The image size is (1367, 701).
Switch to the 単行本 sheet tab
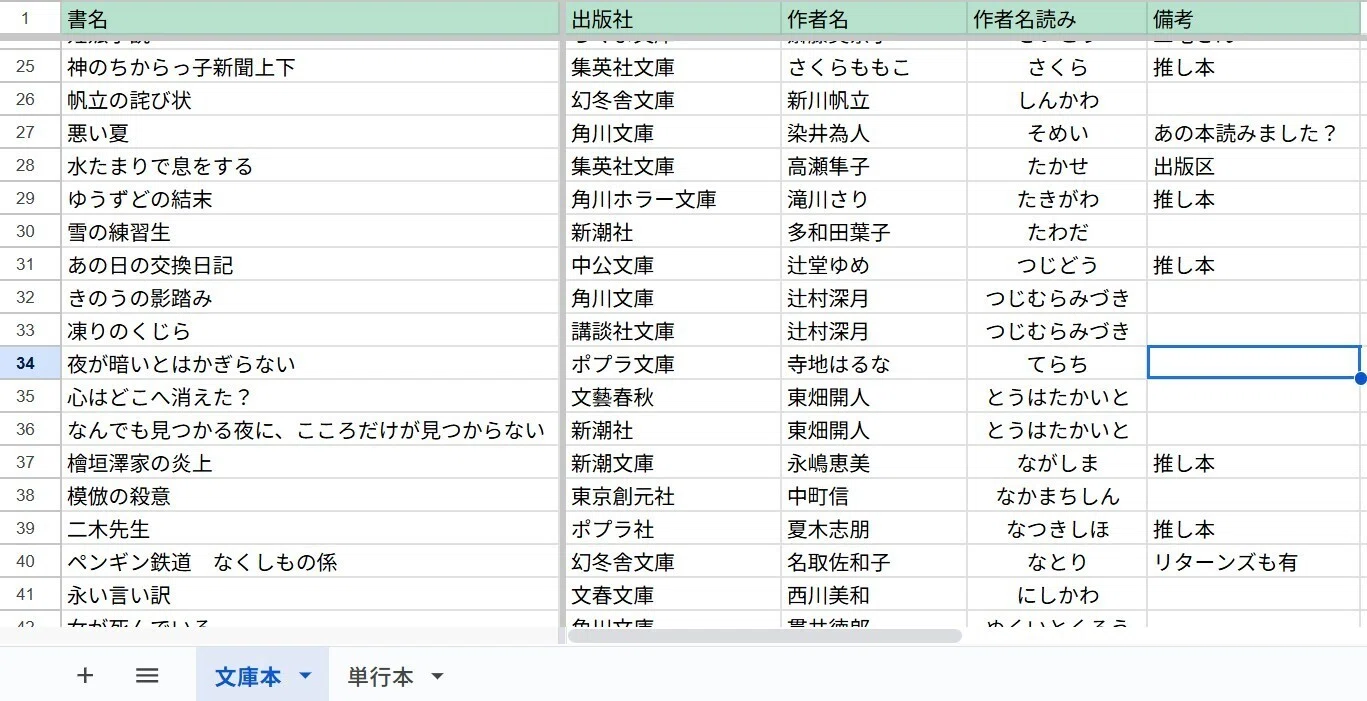[x=380, y=677]
